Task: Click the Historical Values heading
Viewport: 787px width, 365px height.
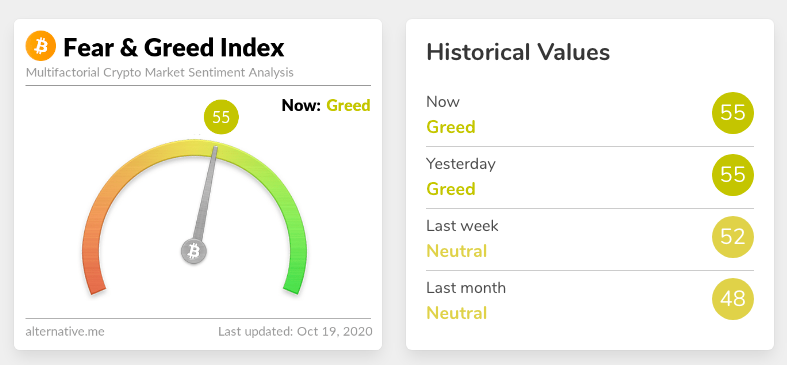Action: pyautogui.click(x=518, y=52)
